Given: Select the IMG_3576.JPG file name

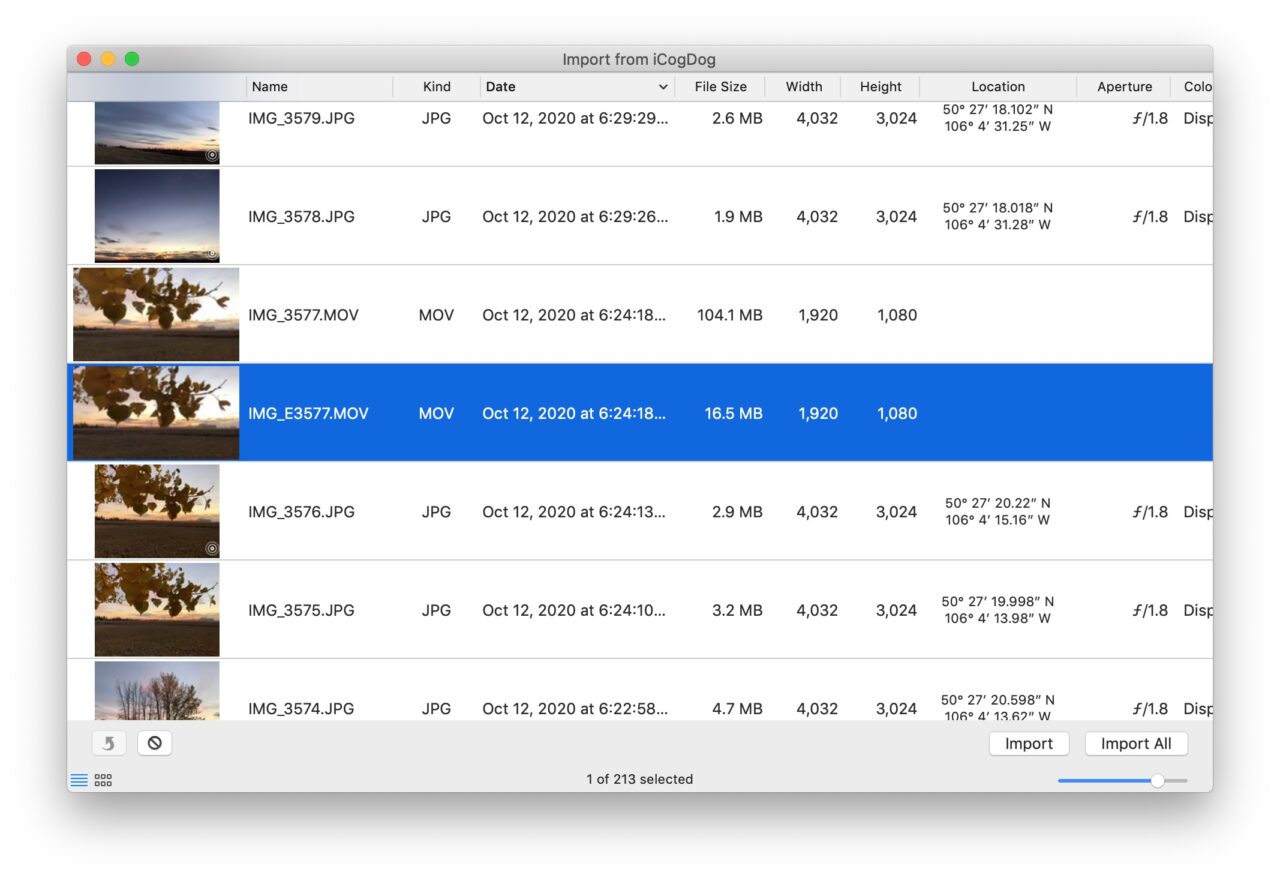Looking at the screenshot, I should point(301,511).
